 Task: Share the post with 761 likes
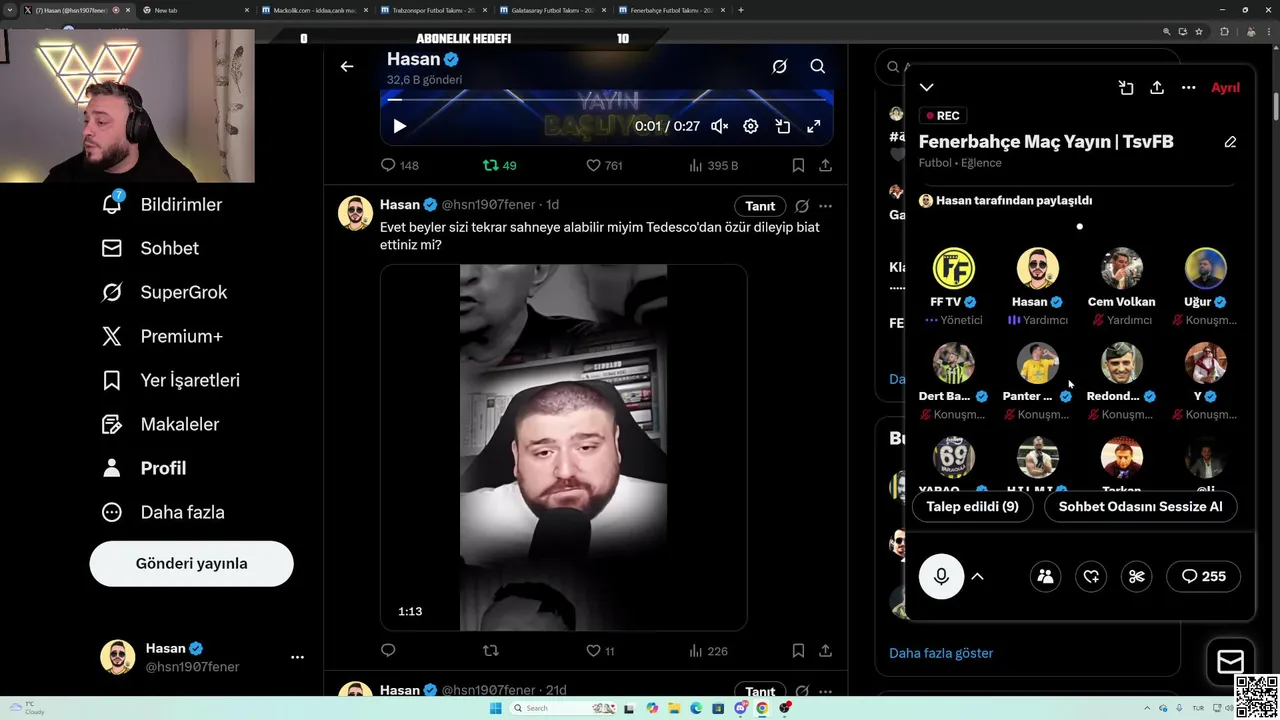825,165
